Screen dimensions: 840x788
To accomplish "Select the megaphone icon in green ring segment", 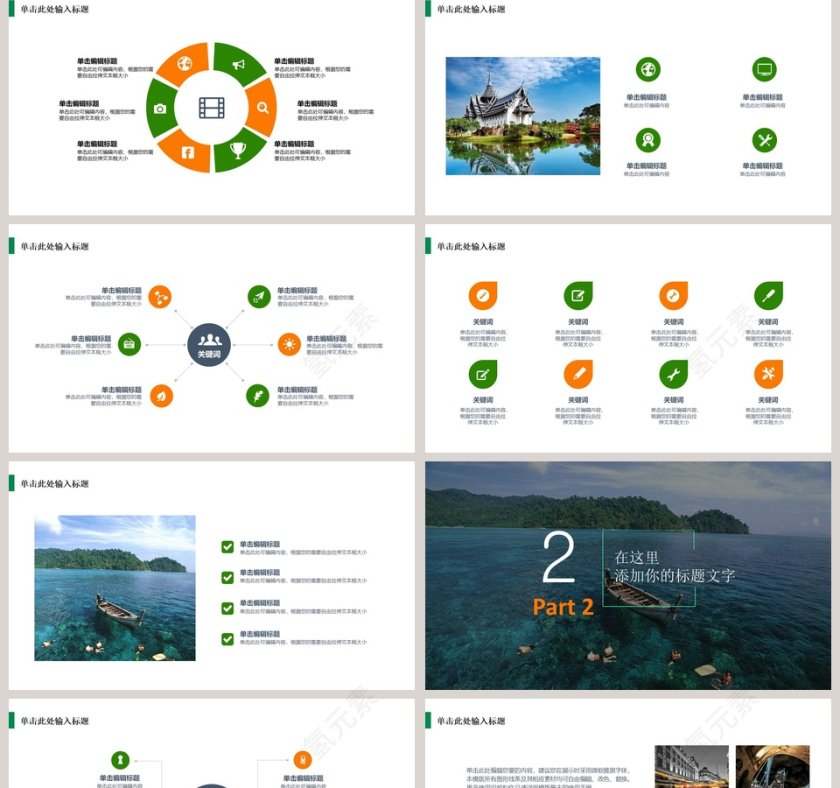I will pyautogui.click(x=238, y=66).
